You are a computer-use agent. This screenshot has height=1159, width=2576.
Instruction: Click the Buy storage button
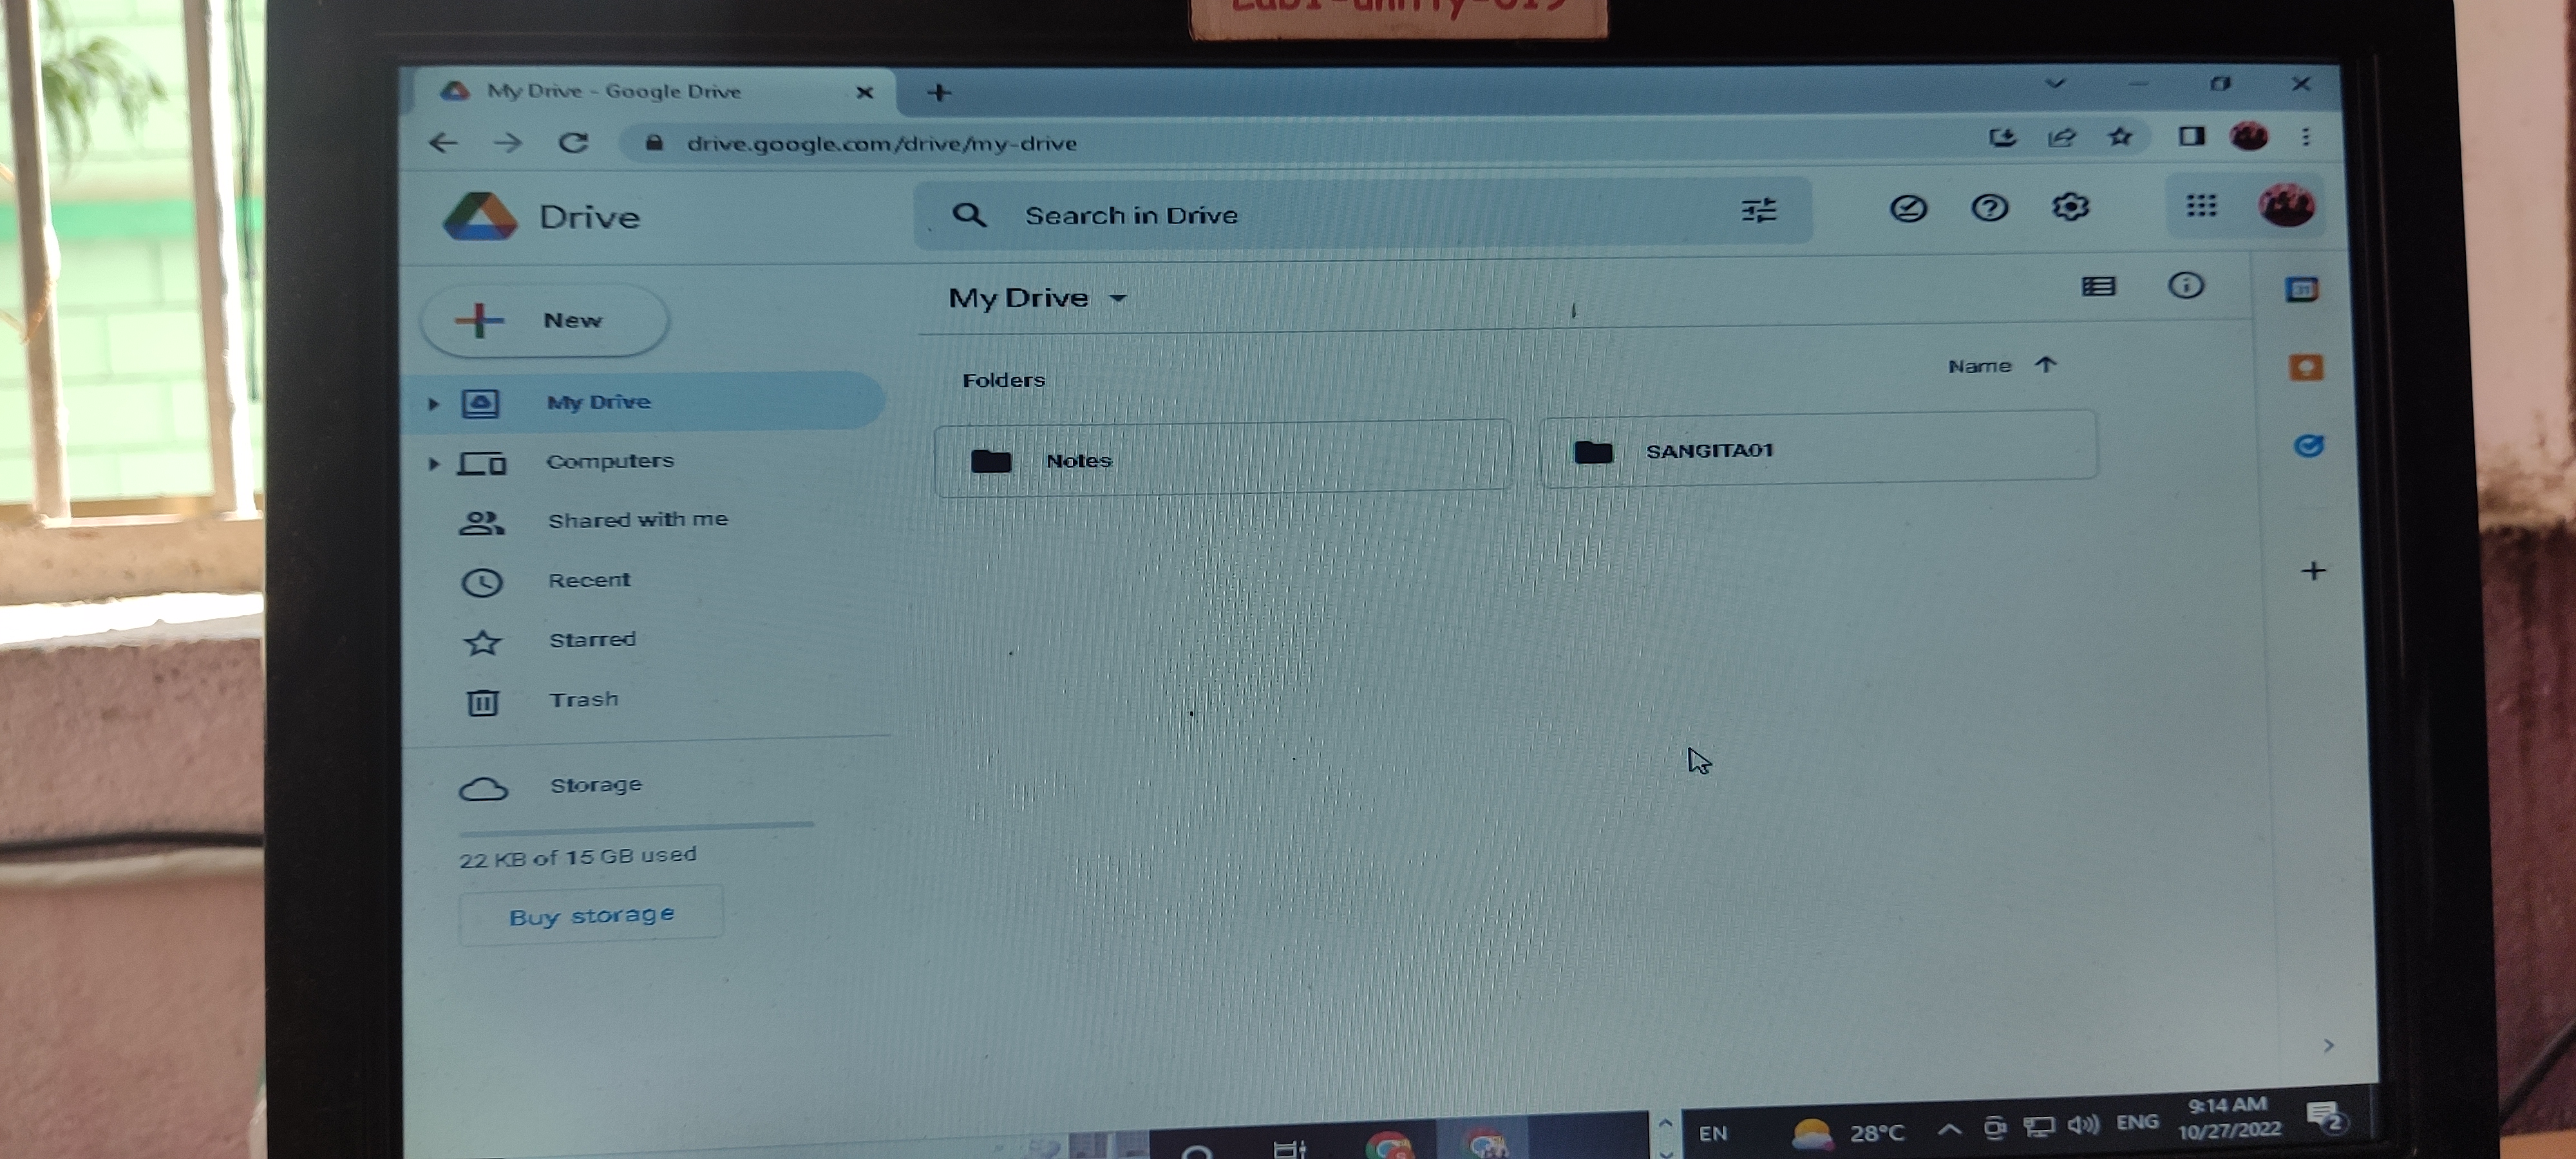tap(591, 915)
